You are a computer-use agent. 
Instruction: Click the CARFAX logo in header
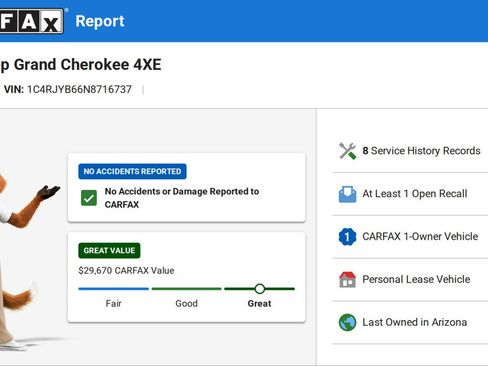32,21
